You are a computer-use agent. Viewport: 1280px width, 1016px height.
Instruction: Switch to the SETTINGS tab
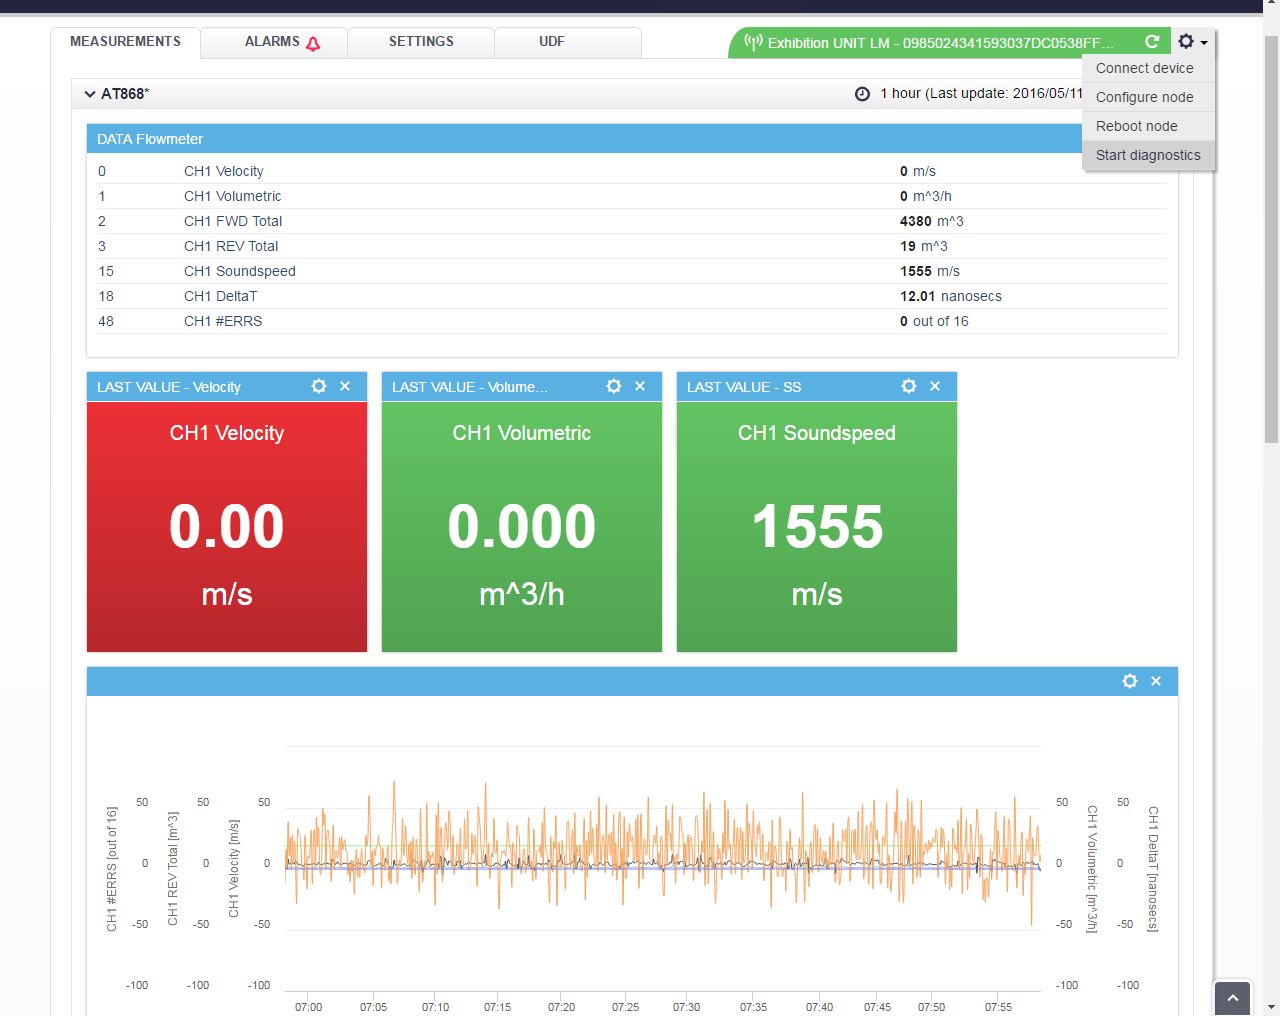point(421,42)
